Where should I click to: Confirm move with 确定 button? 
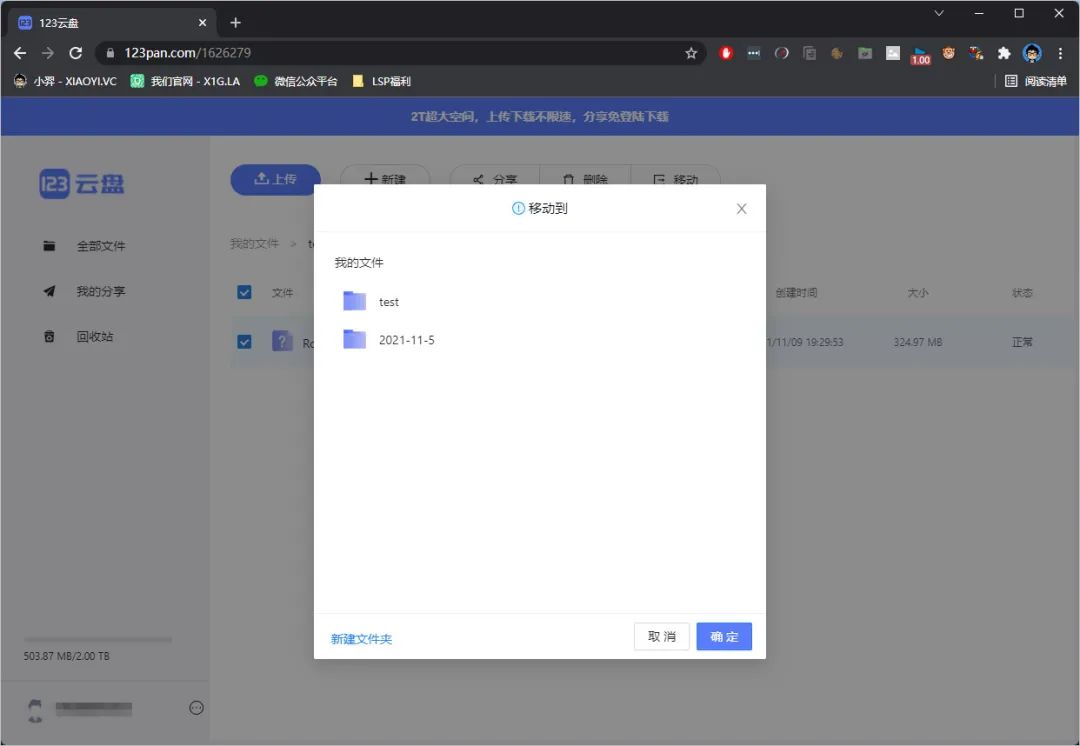point(724,637)
